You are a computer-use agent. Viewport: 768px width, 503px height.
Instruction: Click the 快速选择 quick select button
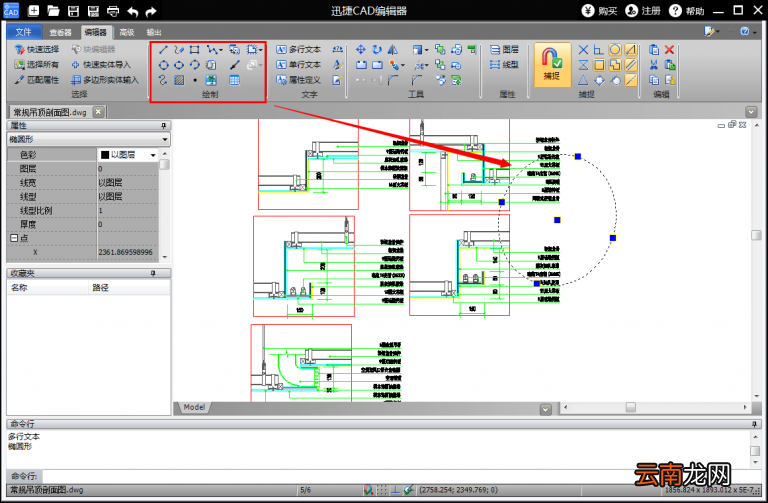click(x=37, y=49)
